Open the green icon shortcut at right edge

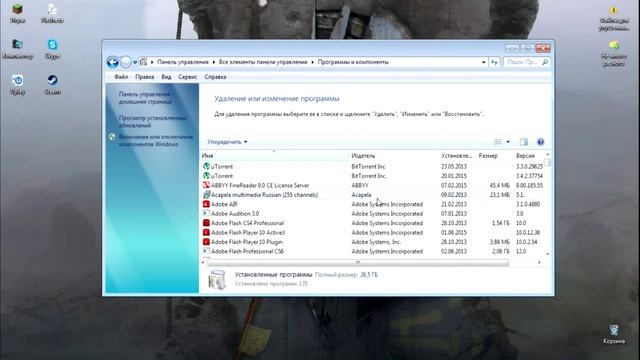click(614, 45)
